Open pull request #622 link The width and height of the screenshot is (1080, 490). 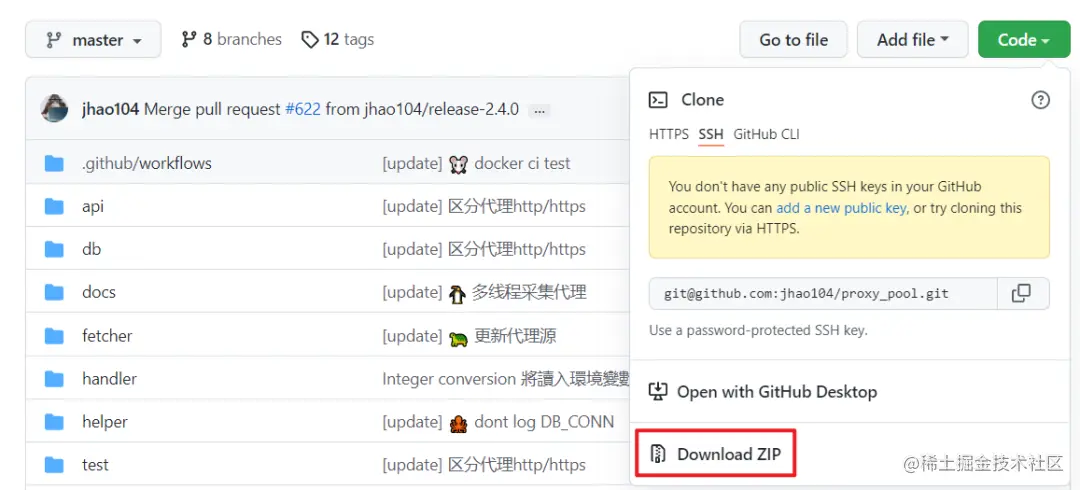point(303,109)
